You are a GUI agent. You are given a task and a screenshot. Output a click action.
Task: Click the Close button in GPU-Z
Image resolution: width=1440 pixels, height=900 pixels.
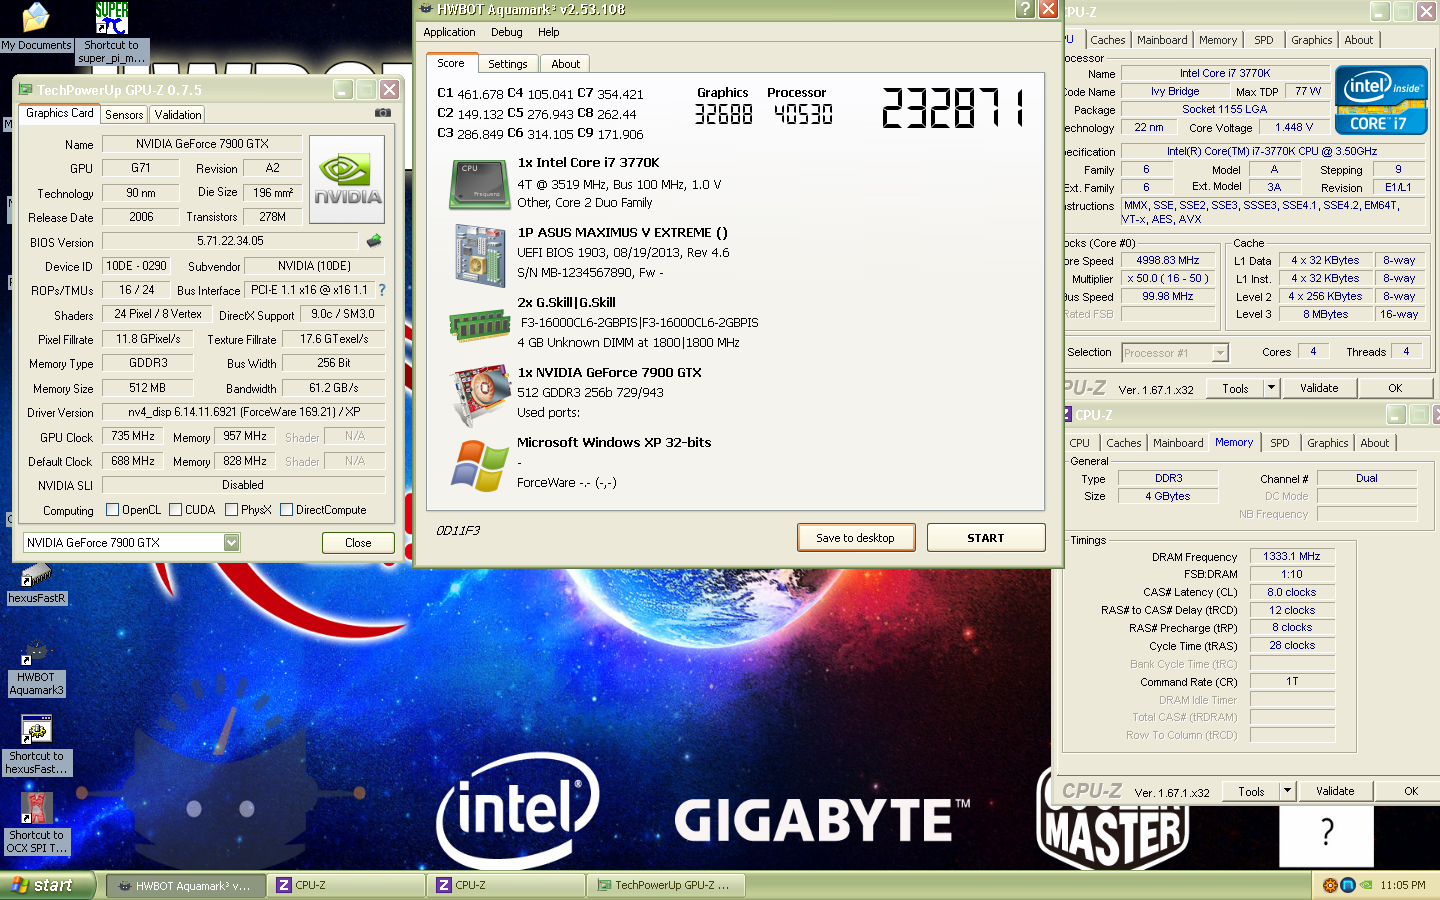pos(358,543)
